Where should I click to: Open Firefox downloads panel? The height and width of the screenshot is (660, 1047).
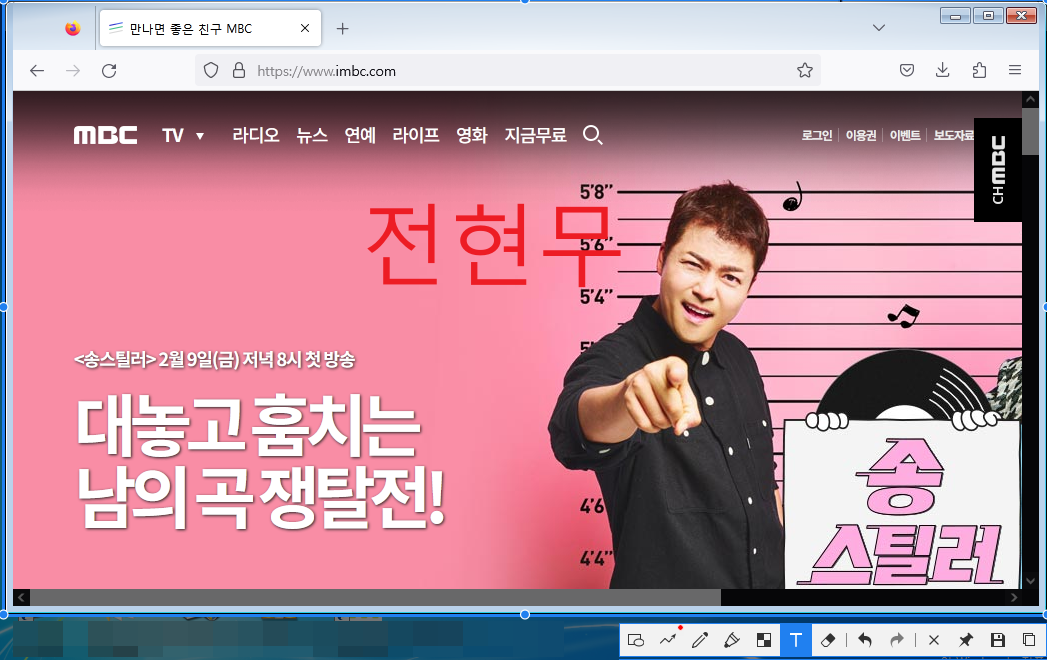coord(942,70)
